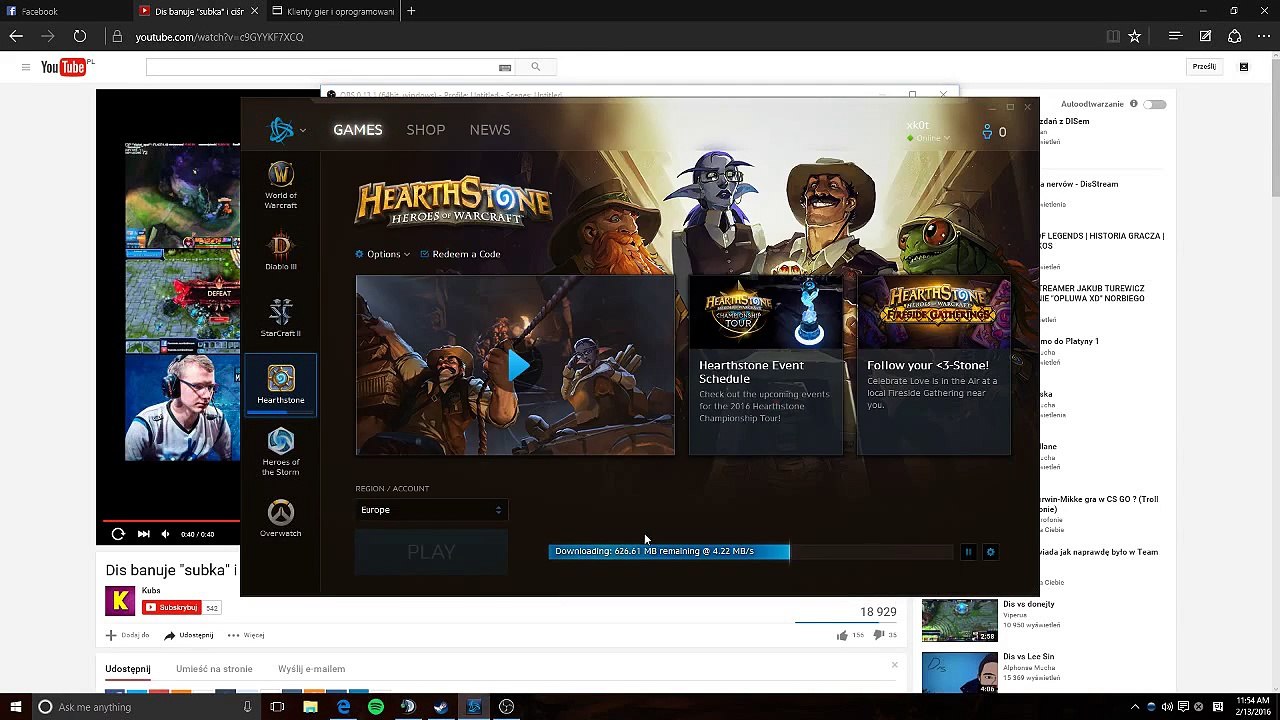Click the download progress bar
The width and height of the screenshot is (1280, 720).
[x=750, y=551]
